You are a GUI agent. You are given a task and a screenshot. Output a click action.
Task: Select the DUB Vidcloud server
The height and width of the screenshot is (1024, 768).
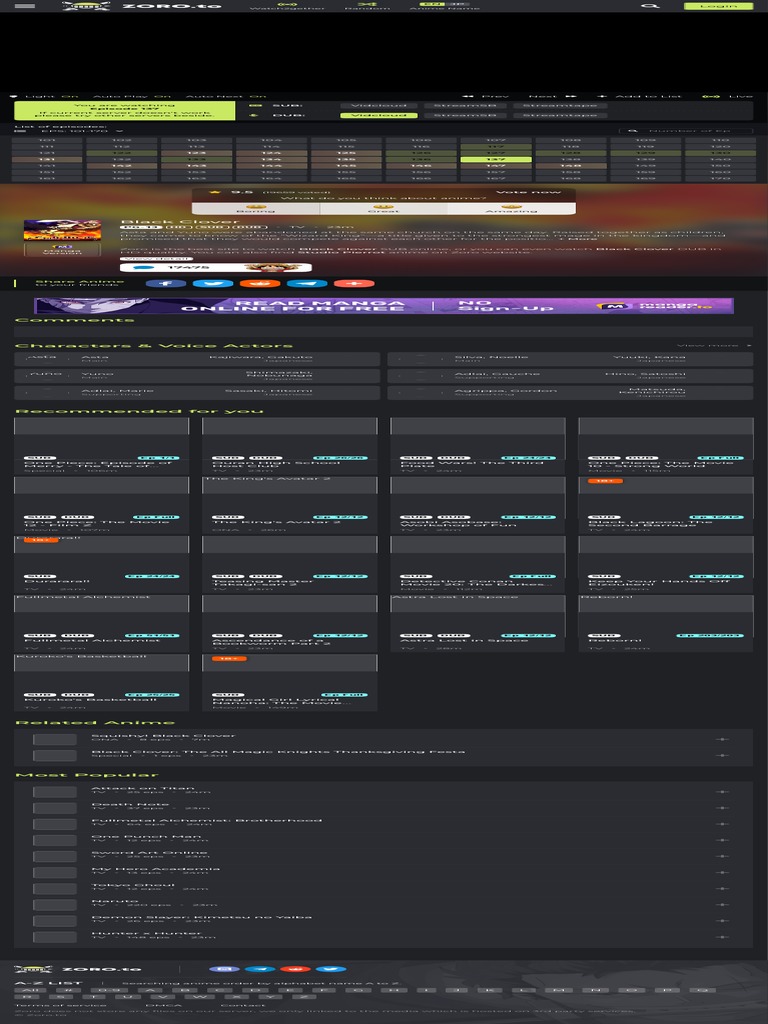[379, 116]
